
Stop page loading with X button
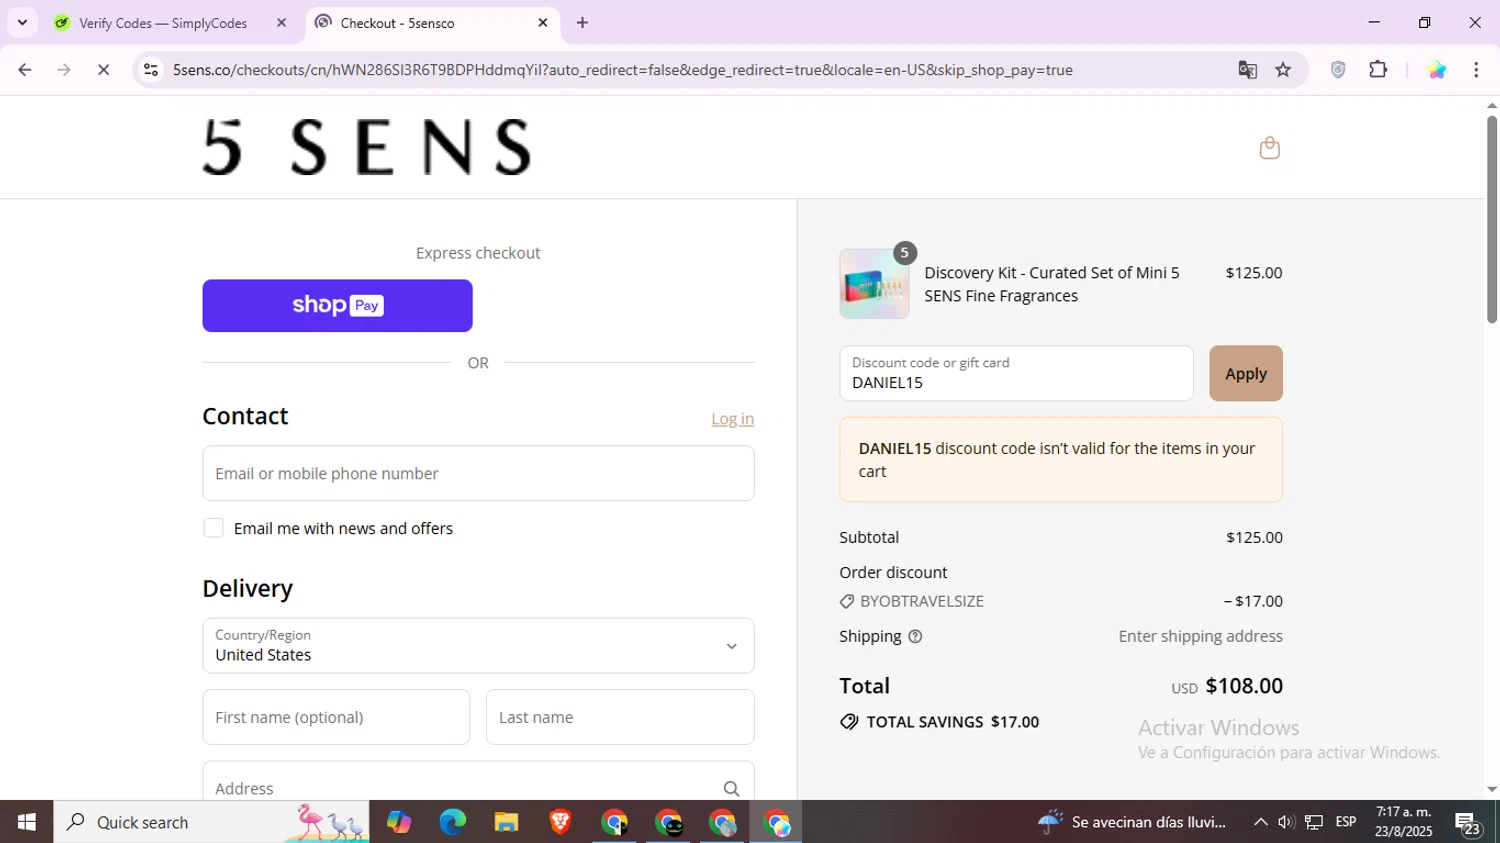103,70
